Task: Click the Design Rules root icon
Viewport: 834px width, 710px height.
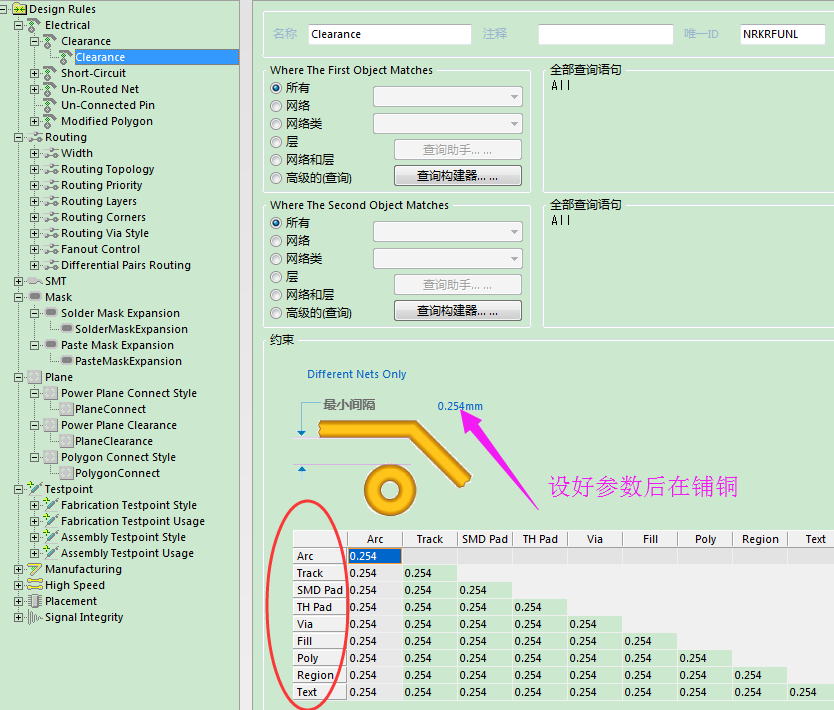Action: (19, 9)
